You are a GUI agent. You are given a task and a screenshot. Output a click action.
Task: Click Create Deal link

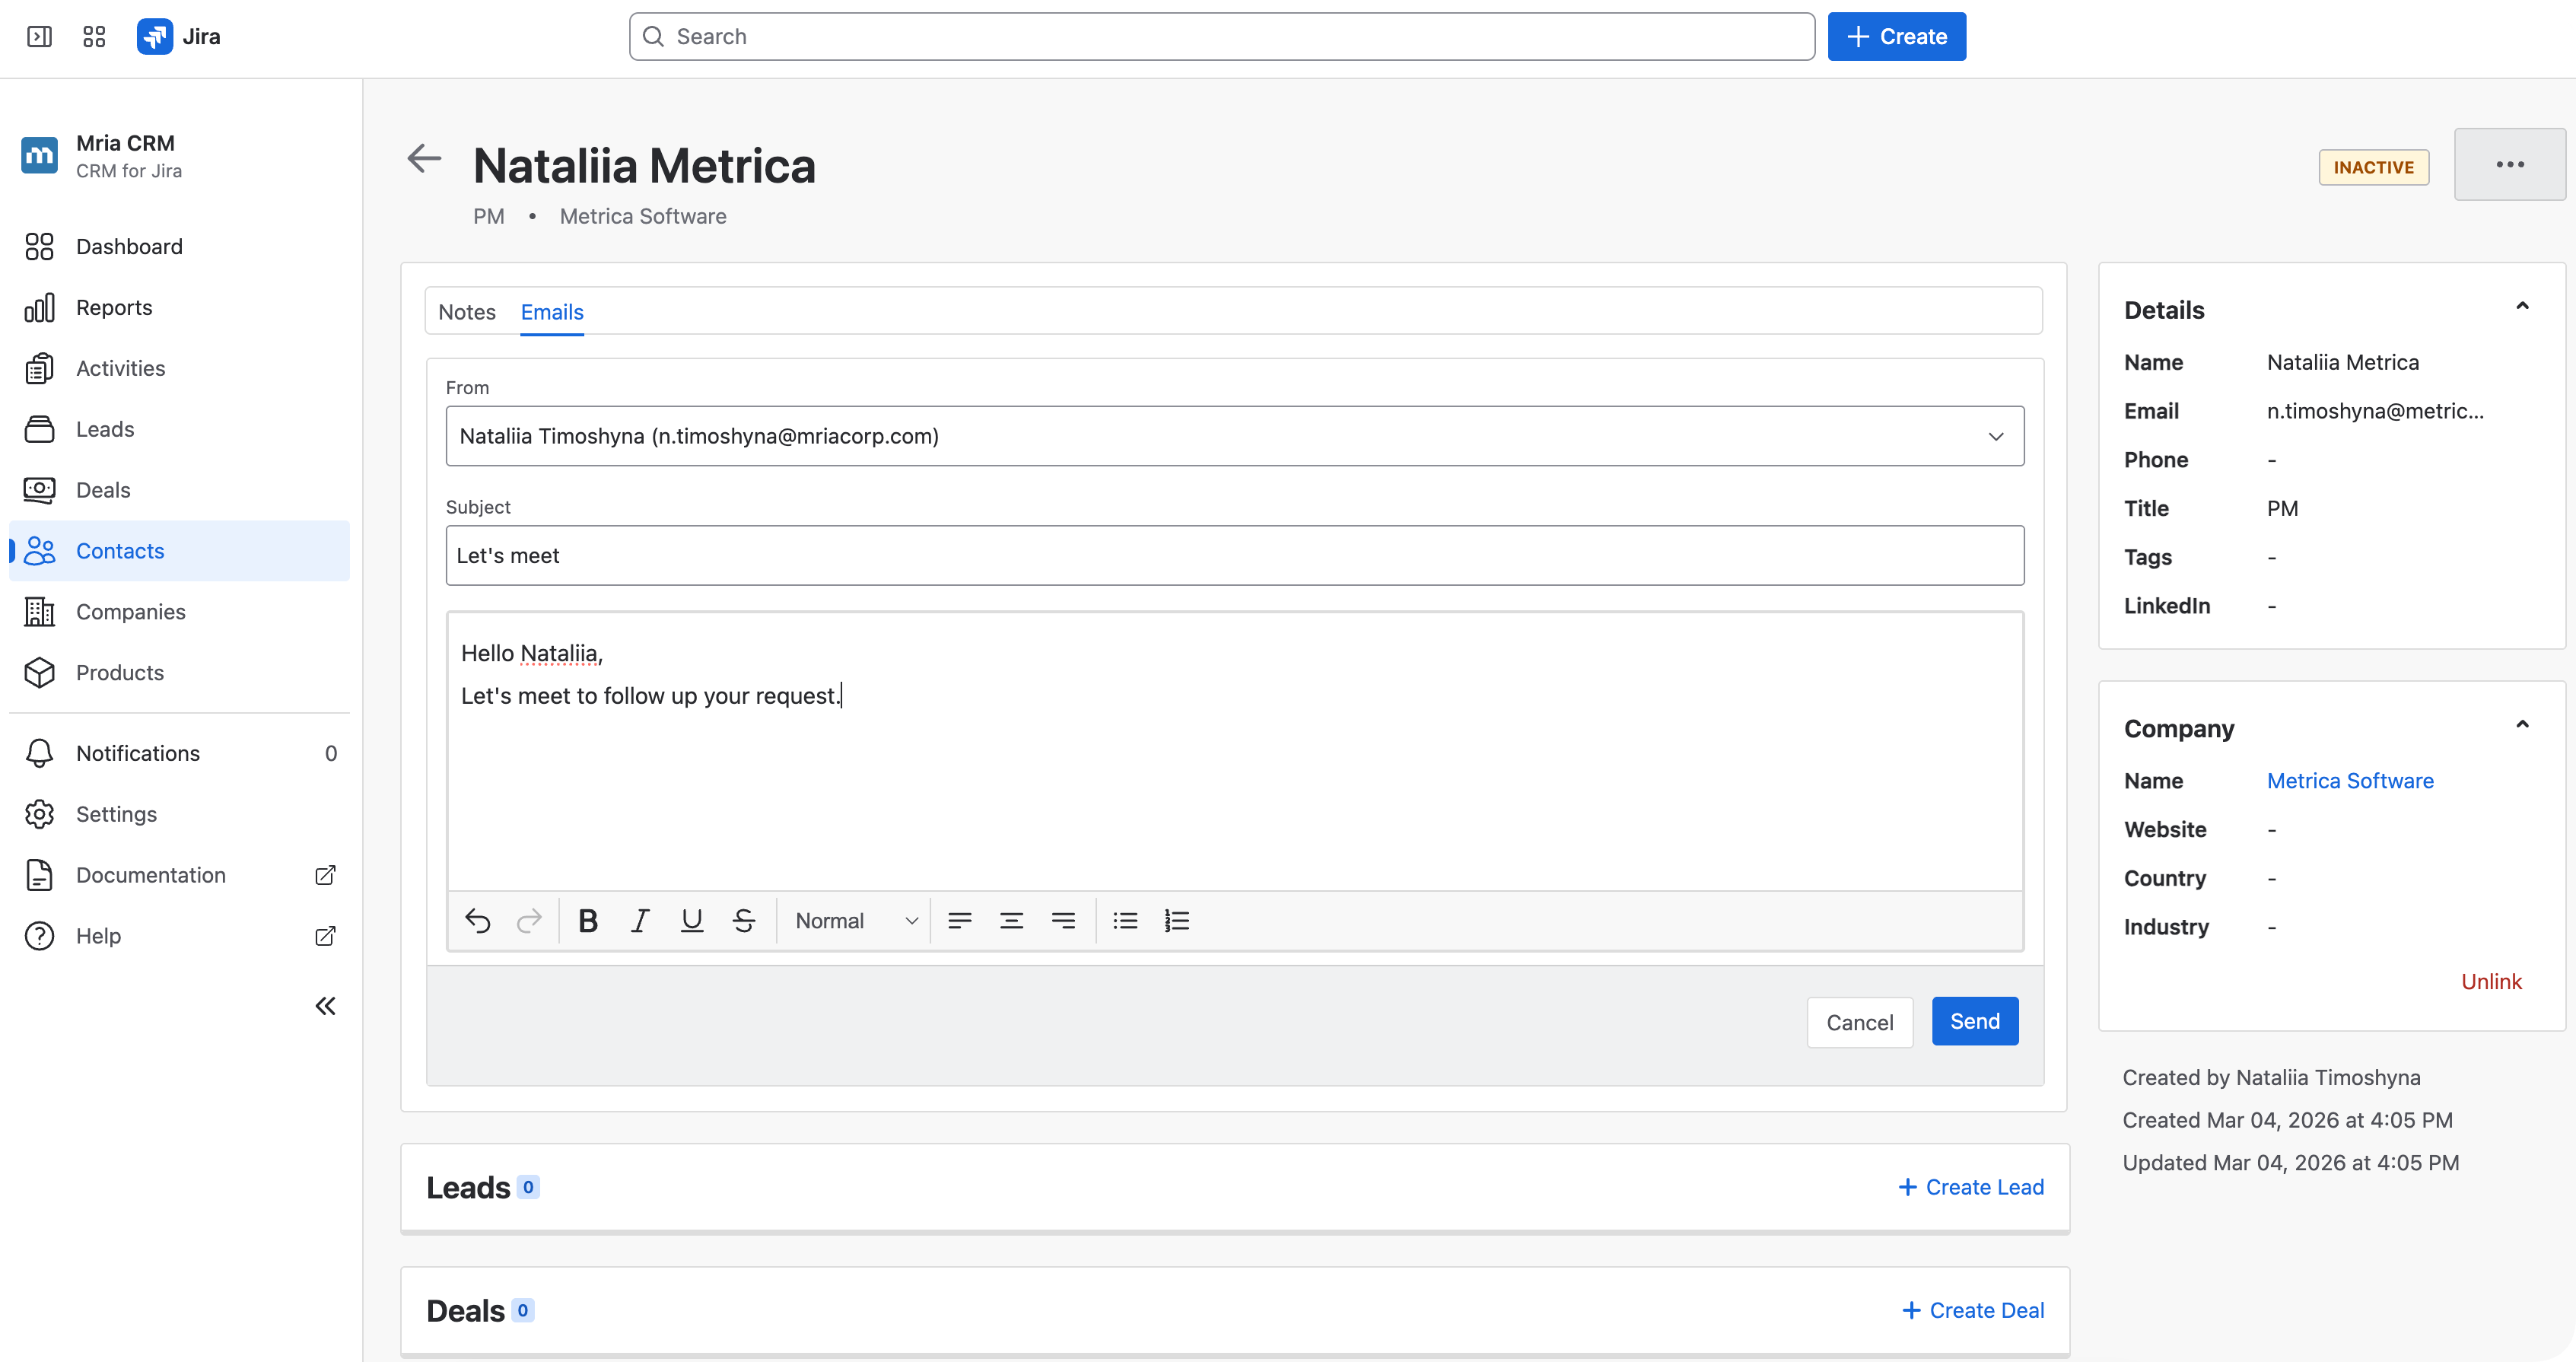[1972, 1311]
